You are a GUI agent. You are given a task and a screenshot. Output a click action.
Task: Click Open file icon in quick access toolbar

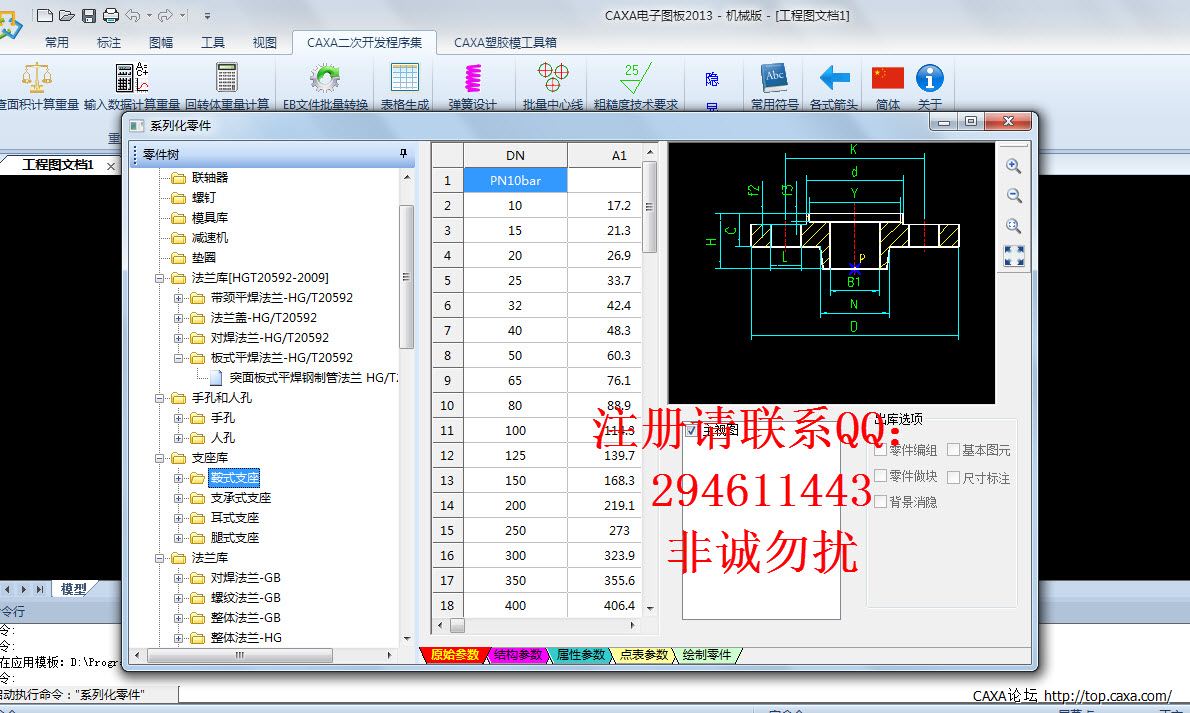67,15
